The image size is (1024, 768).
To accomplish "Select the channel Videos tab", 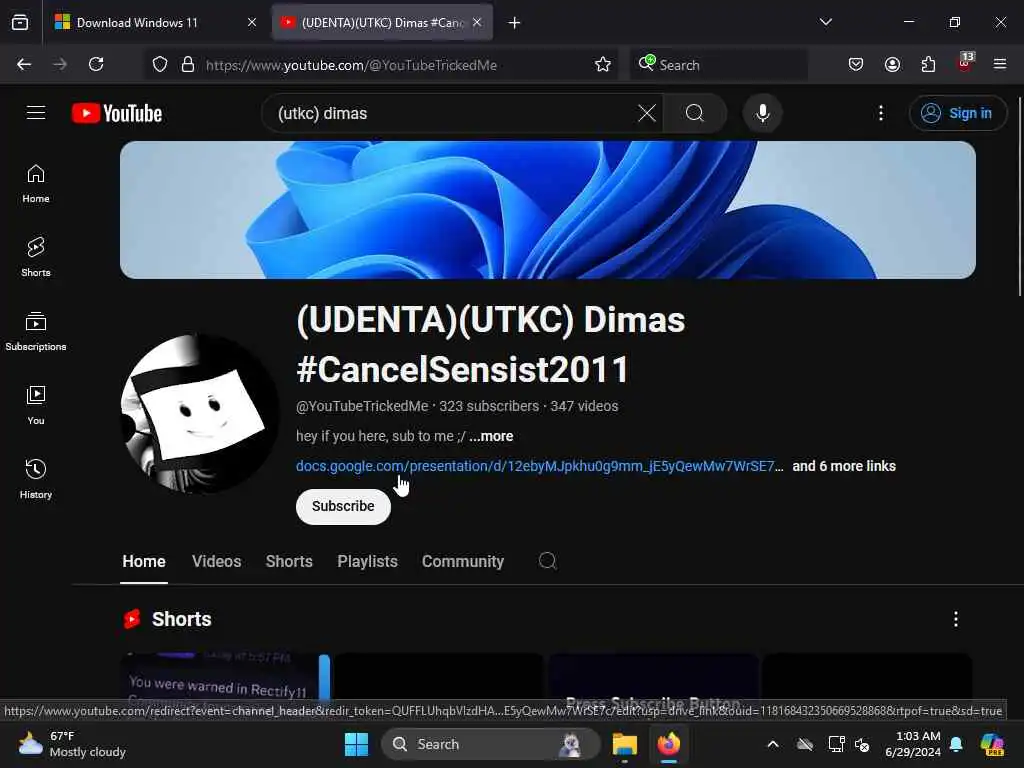I will click(217, 561).
